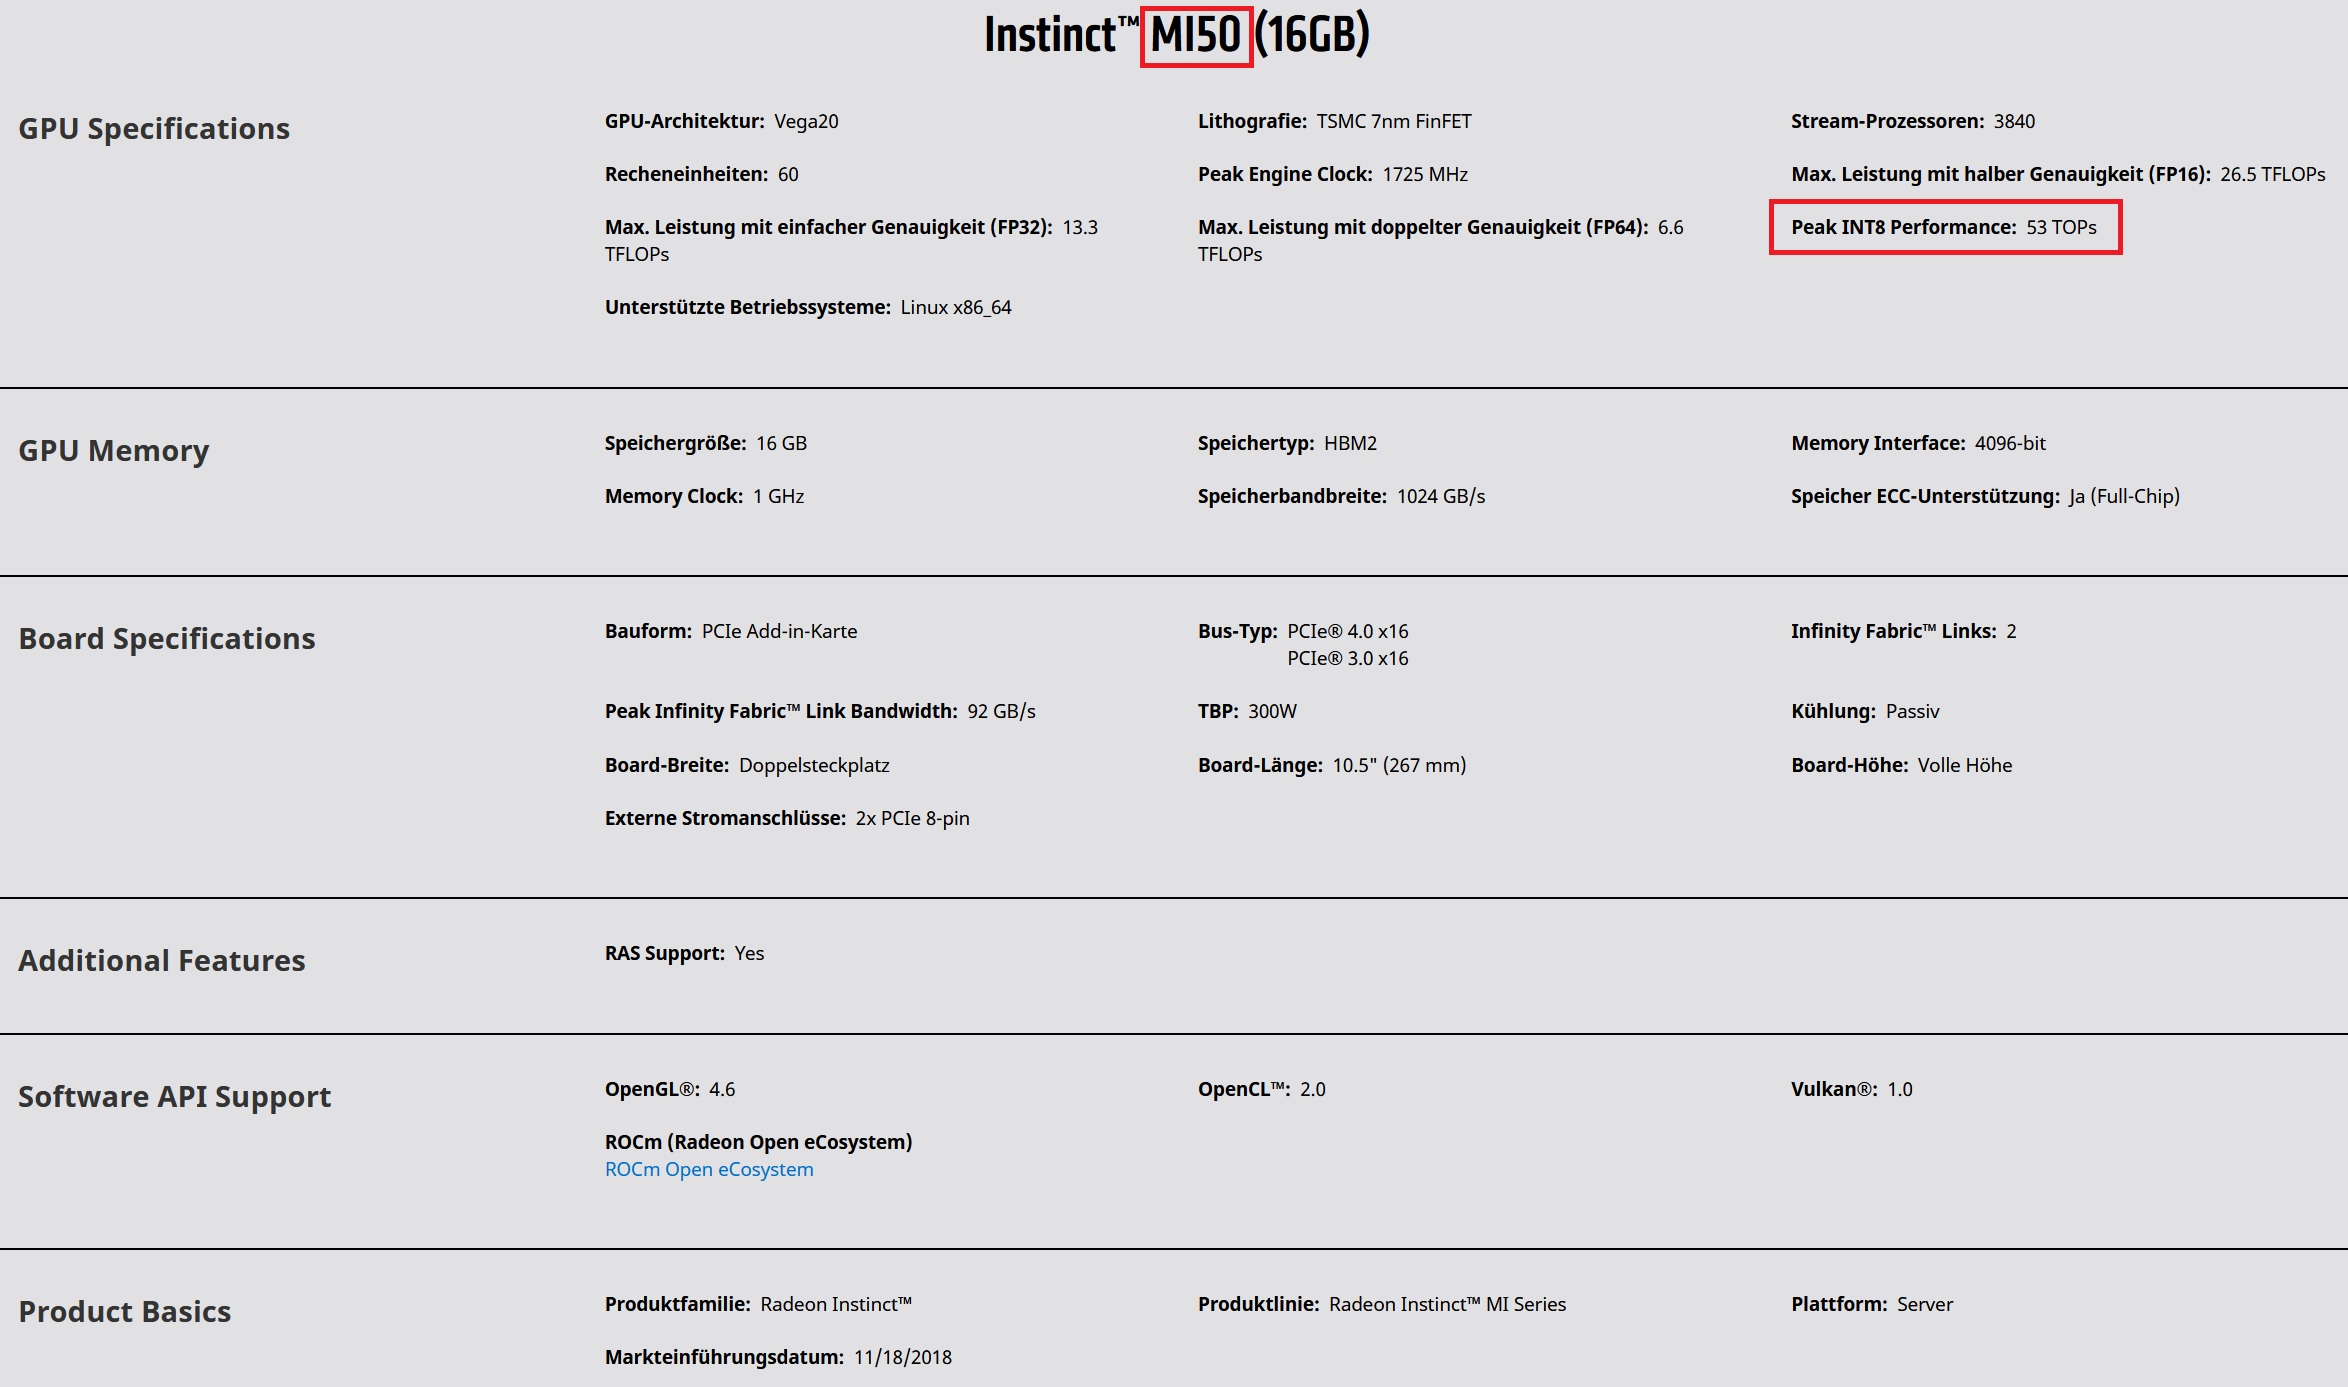
Task: Click the Markteinführungsdatum 11/18/2018 entry
Action: pos(778,1357)
